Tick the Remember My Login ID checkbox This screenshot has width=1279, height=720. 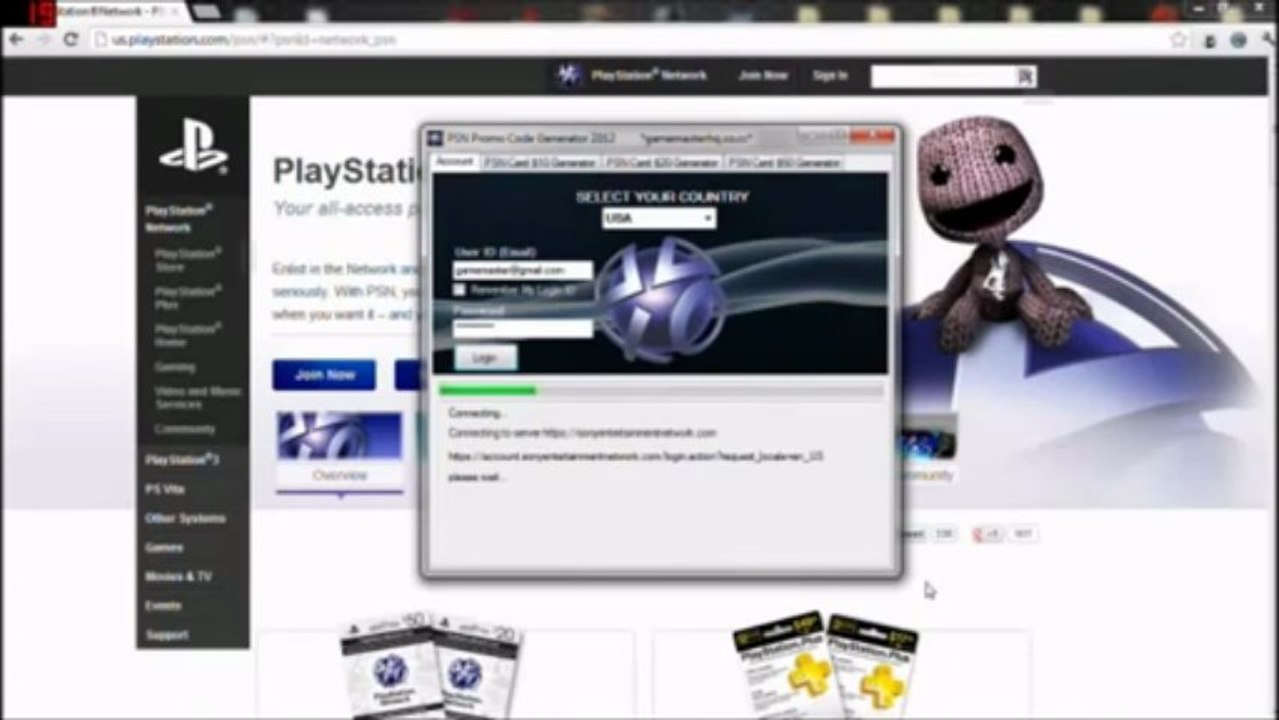coord(459,289)
